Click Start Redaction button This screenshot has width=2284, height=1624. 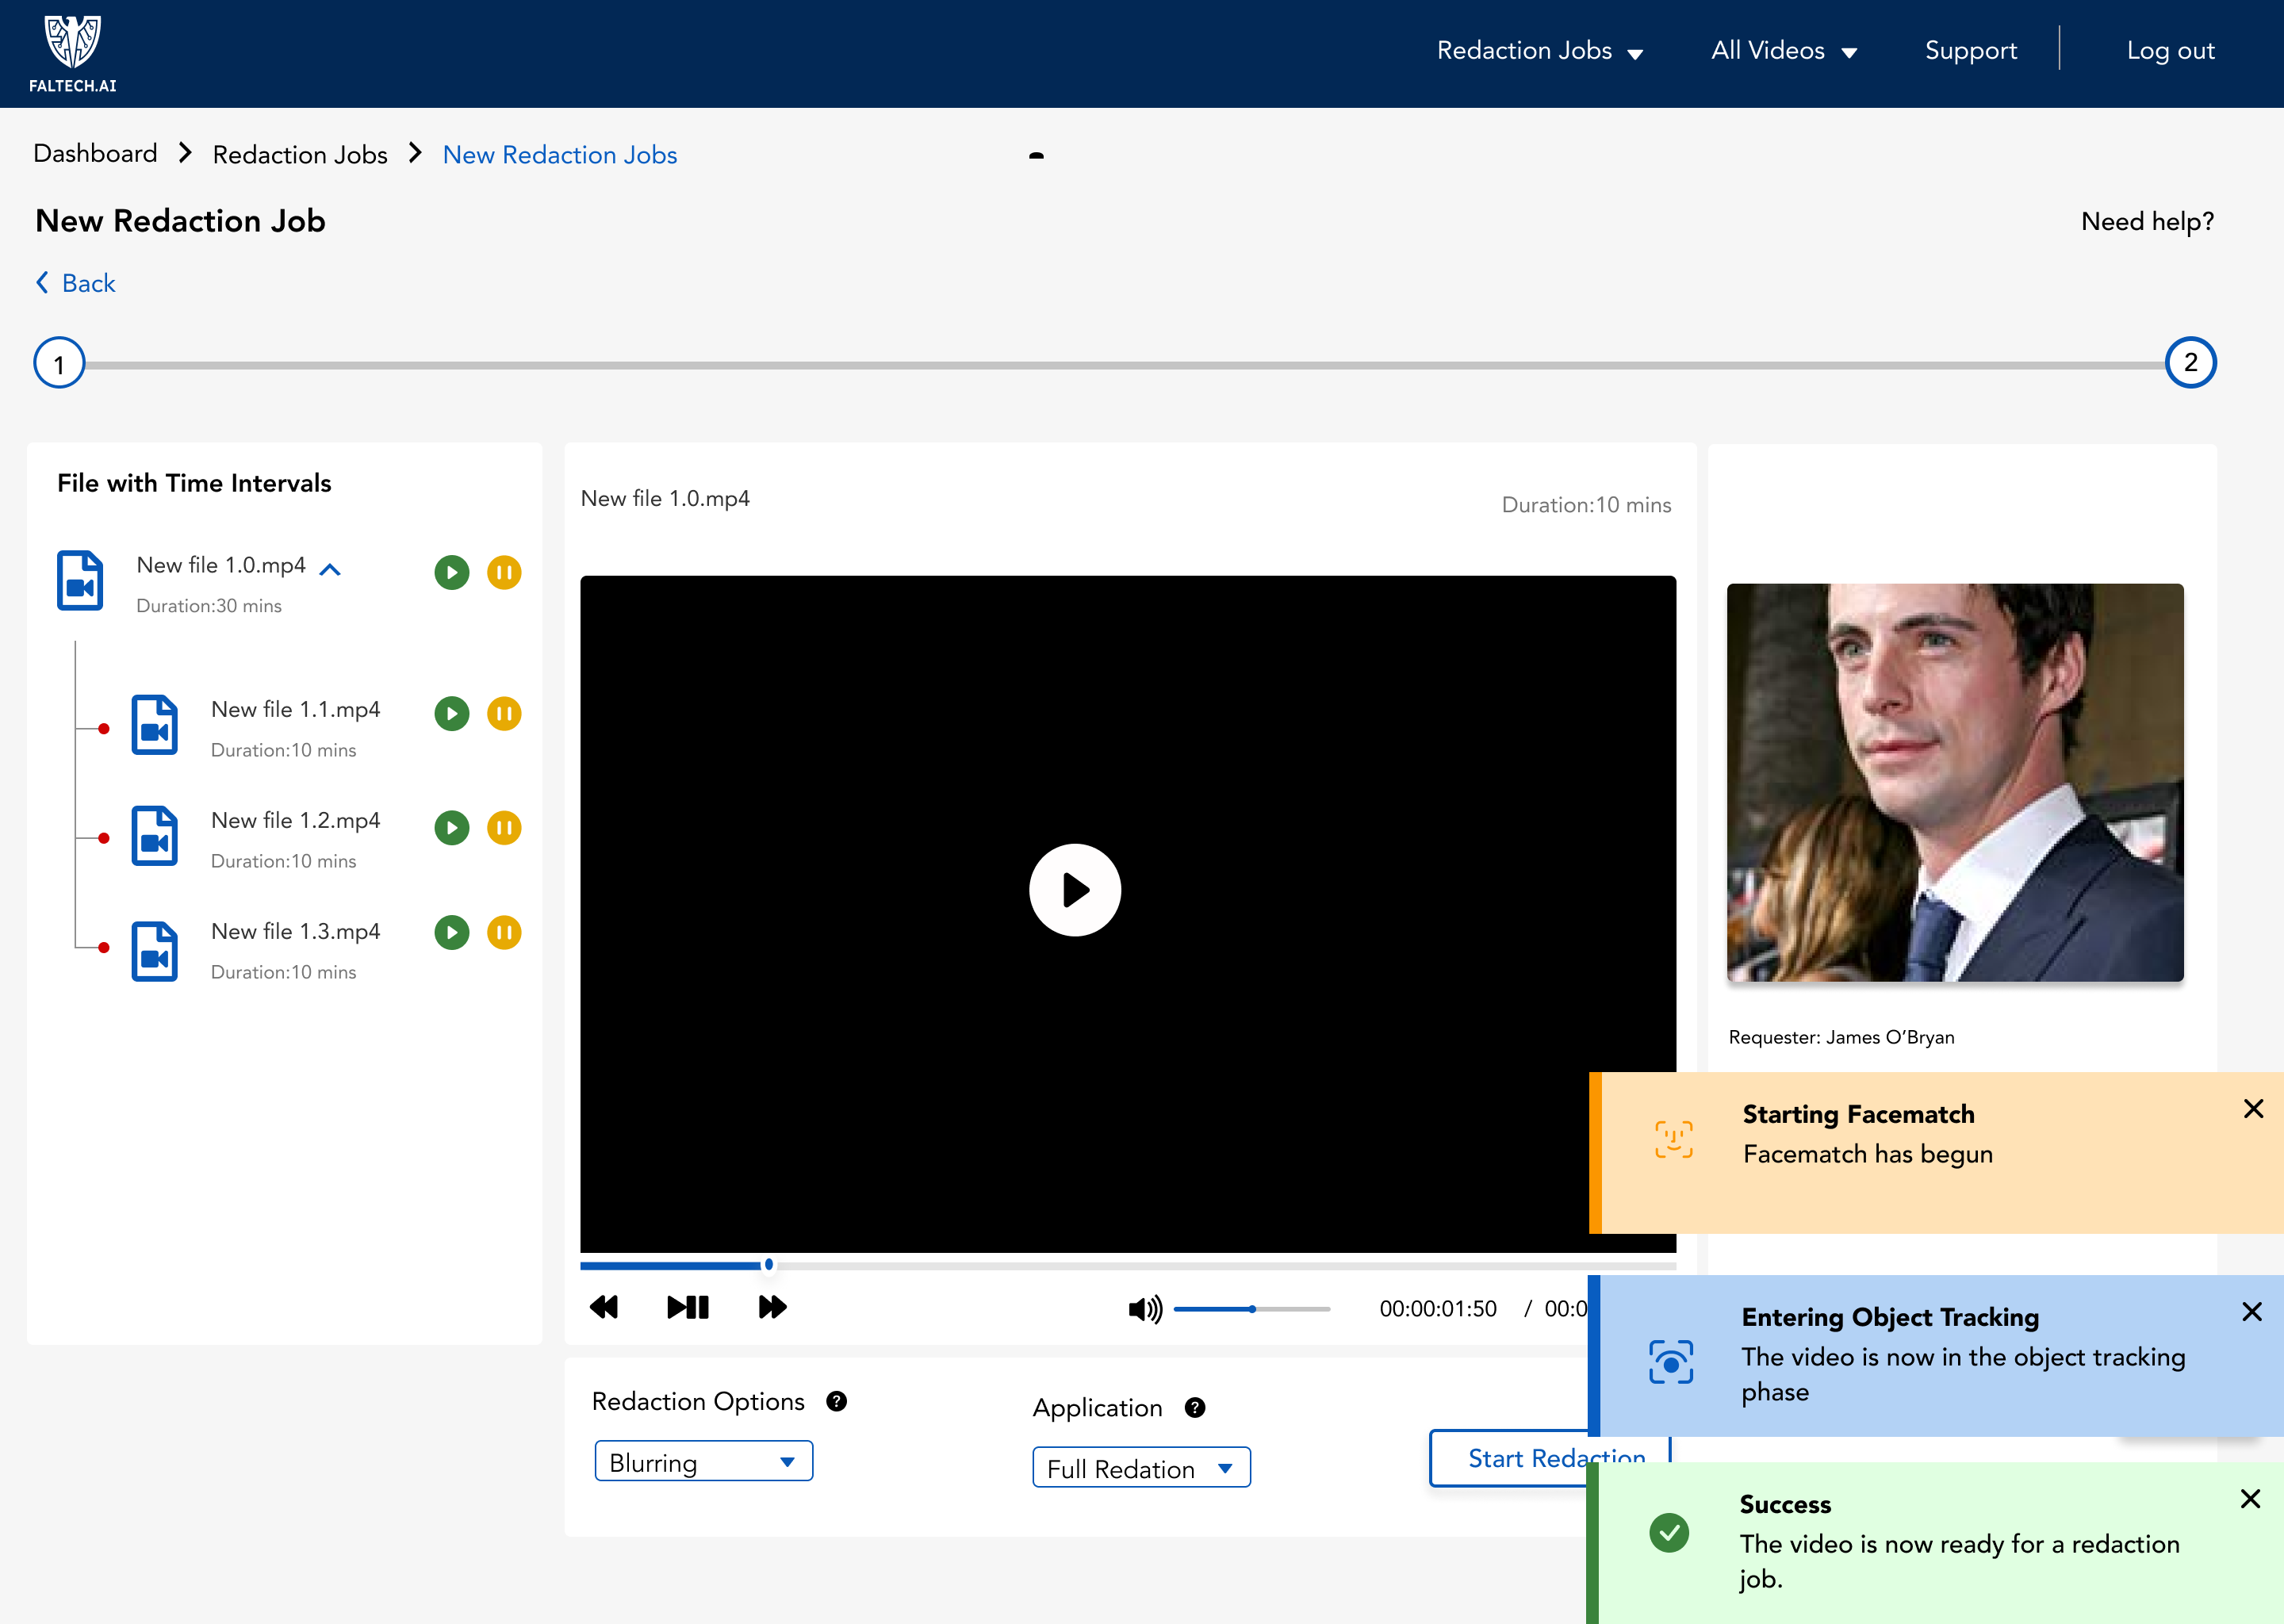(1509, 1458)
